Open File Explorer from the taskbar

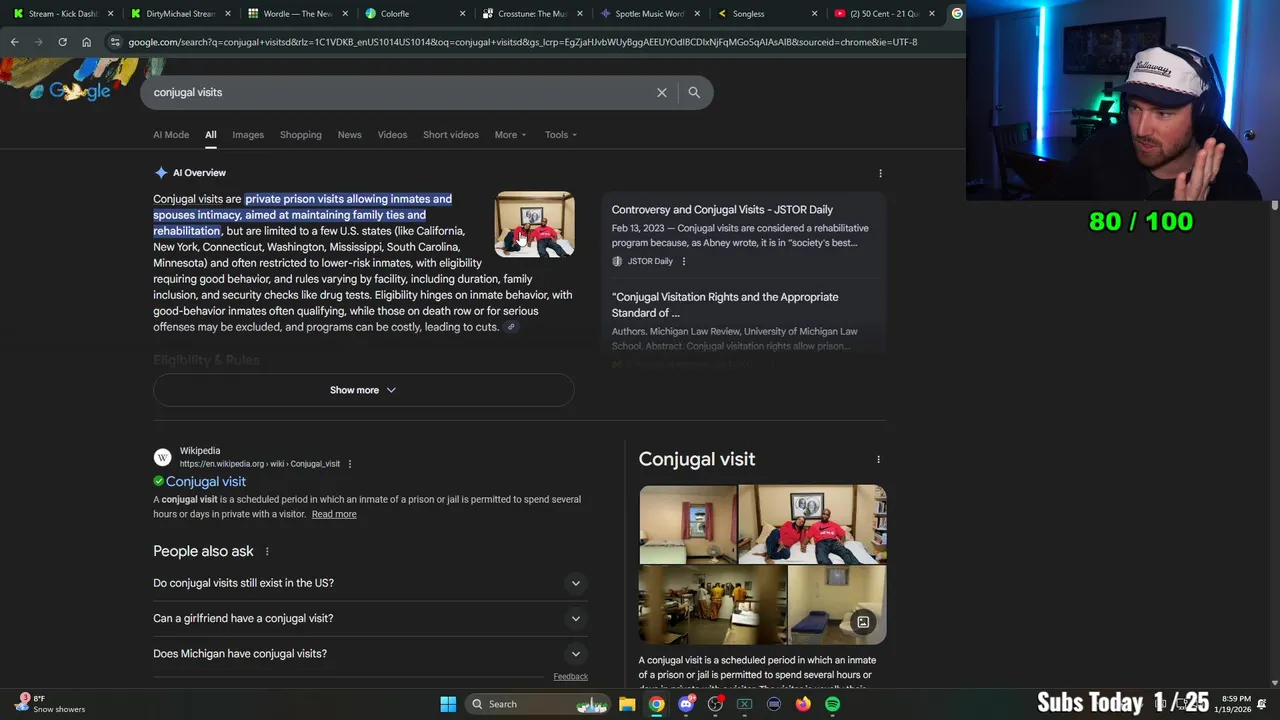tap(627, 704)
